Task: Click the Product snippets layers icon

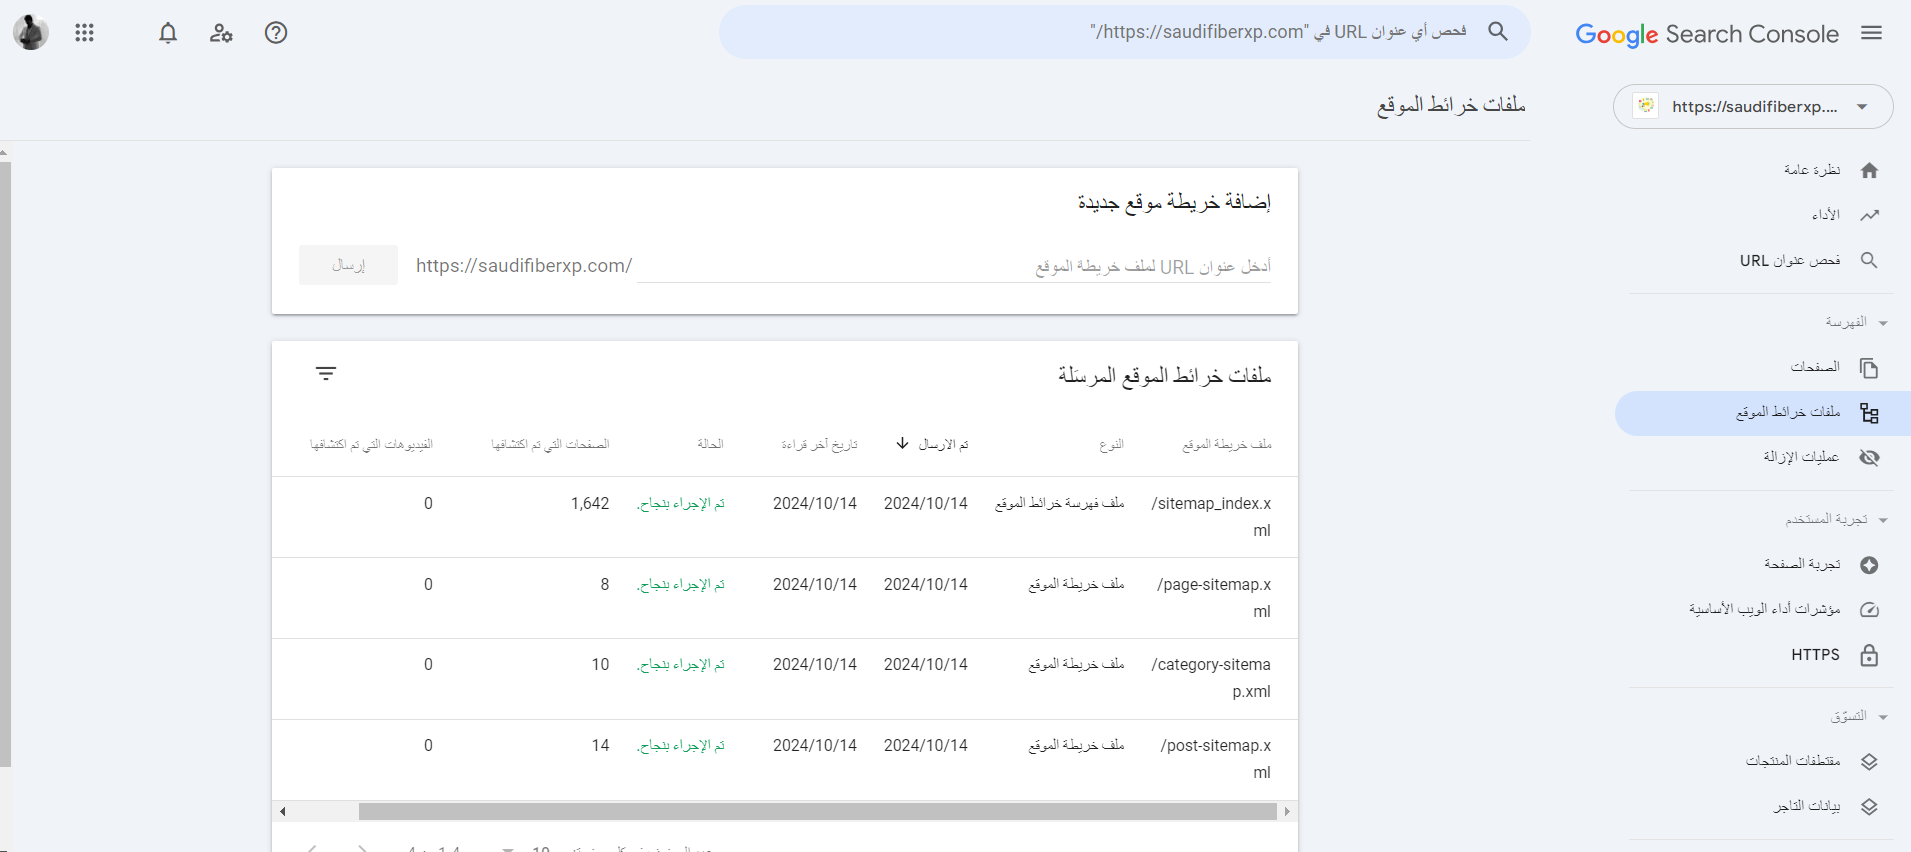Action: click(1869, 762)
